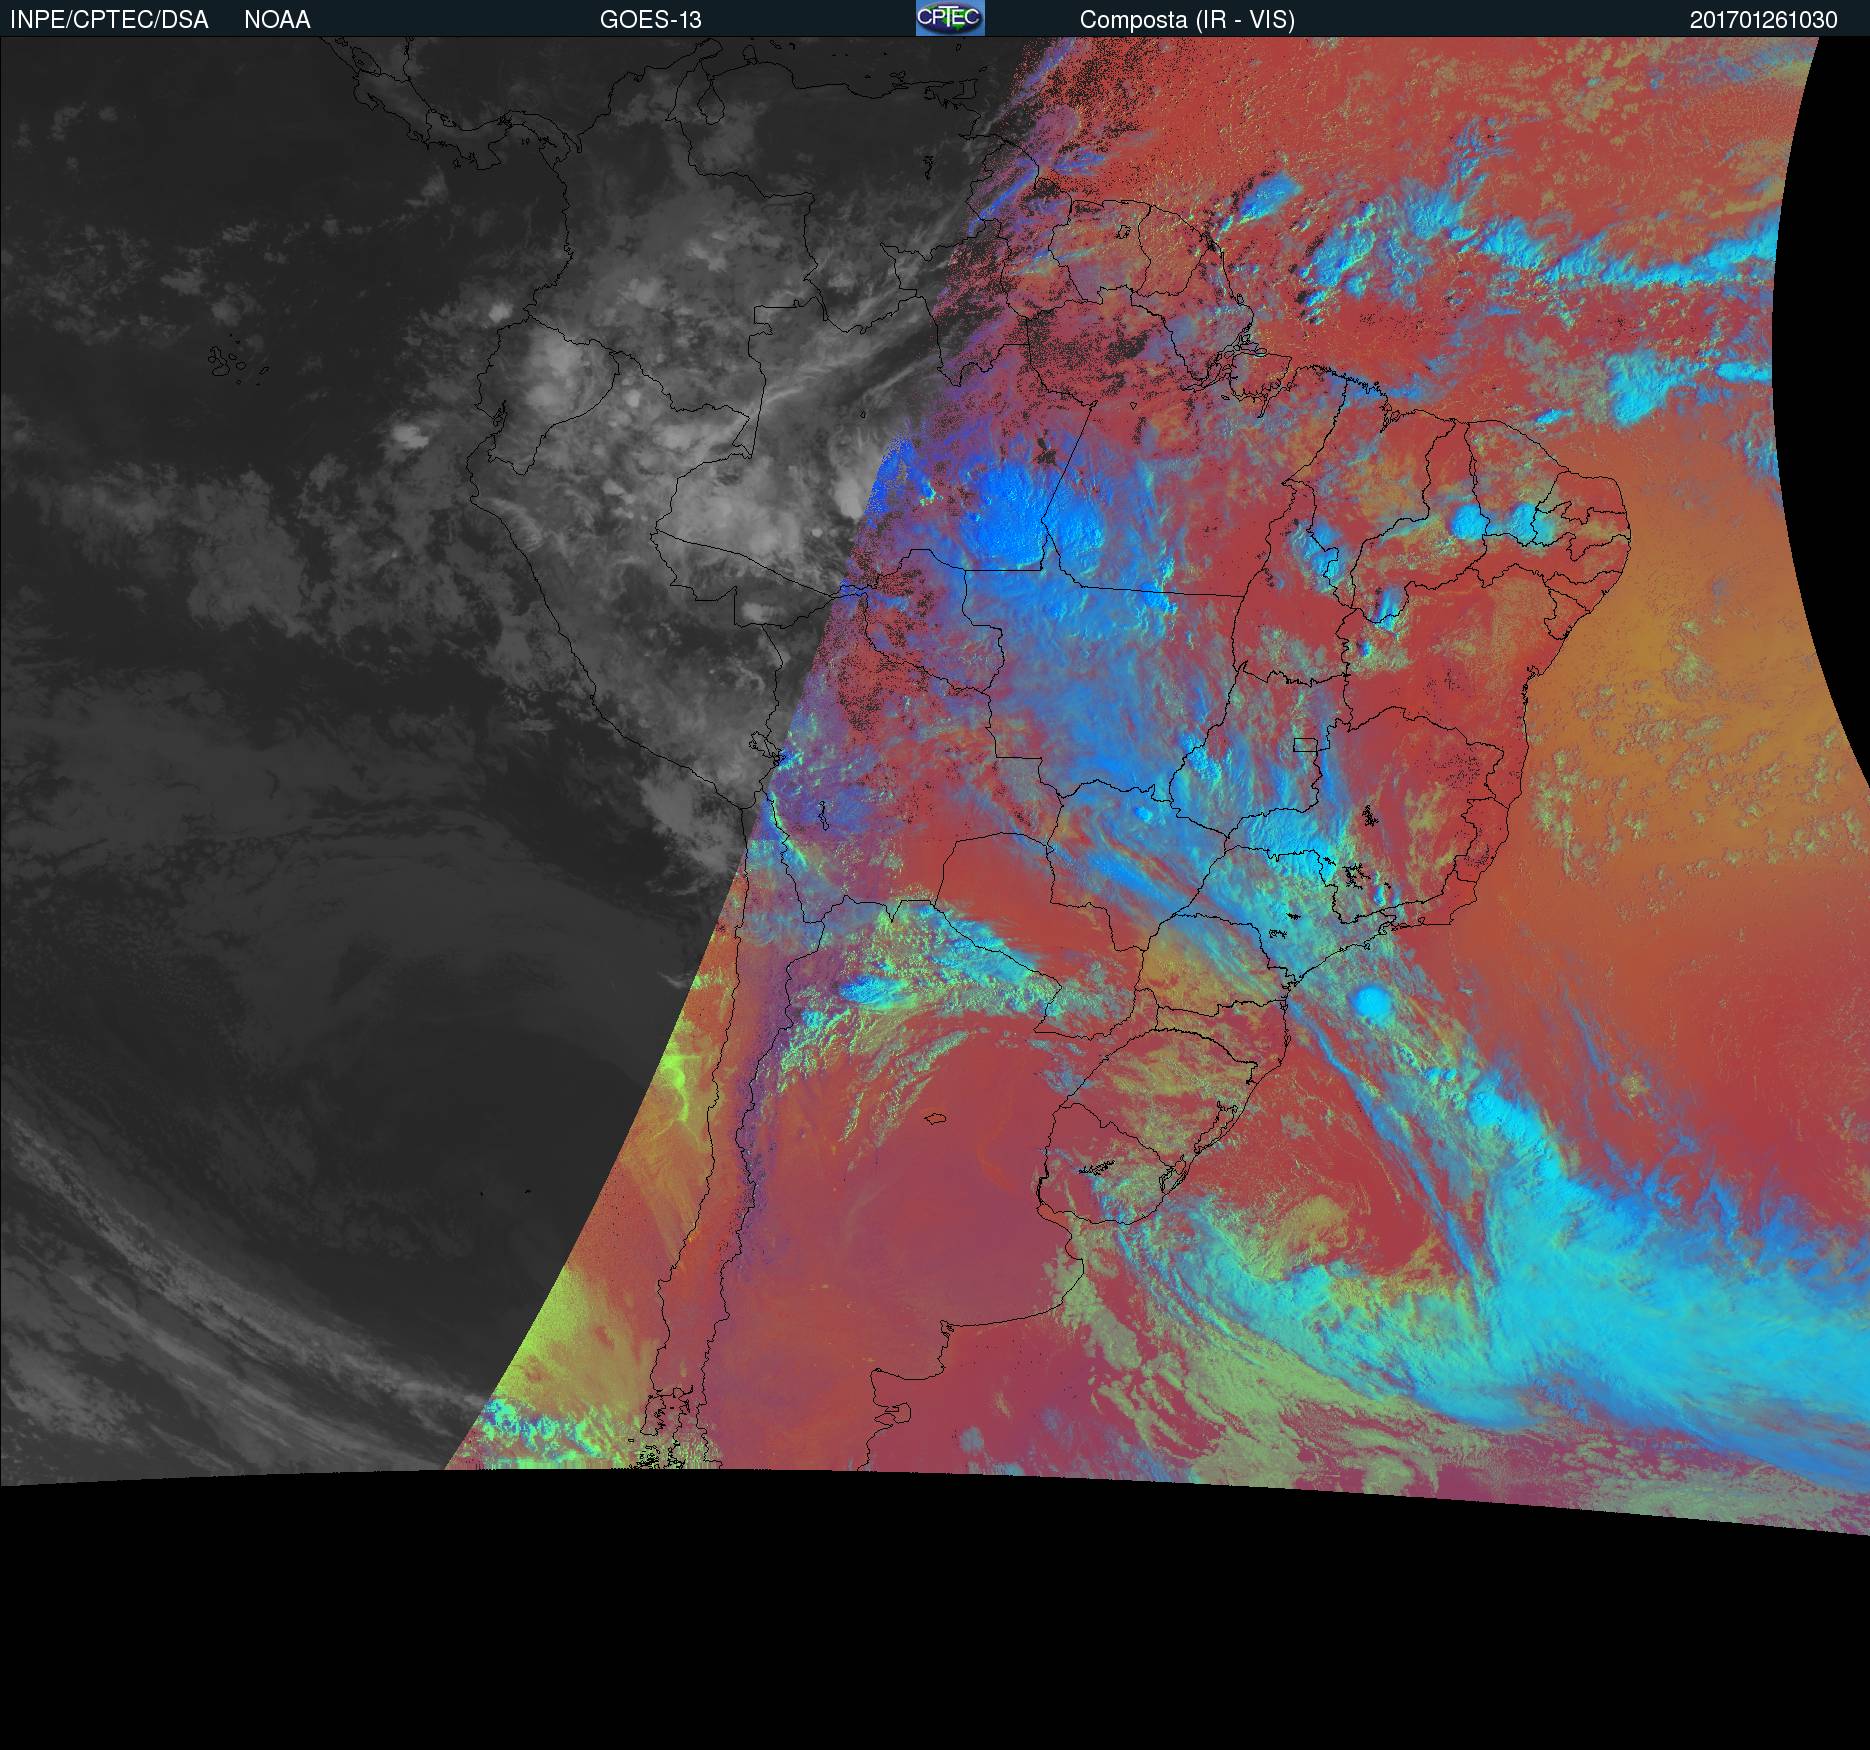Click the CPTEC logo in the header
The width and height of the screenshot is (1870, 1750).
[x=950, y=18]
